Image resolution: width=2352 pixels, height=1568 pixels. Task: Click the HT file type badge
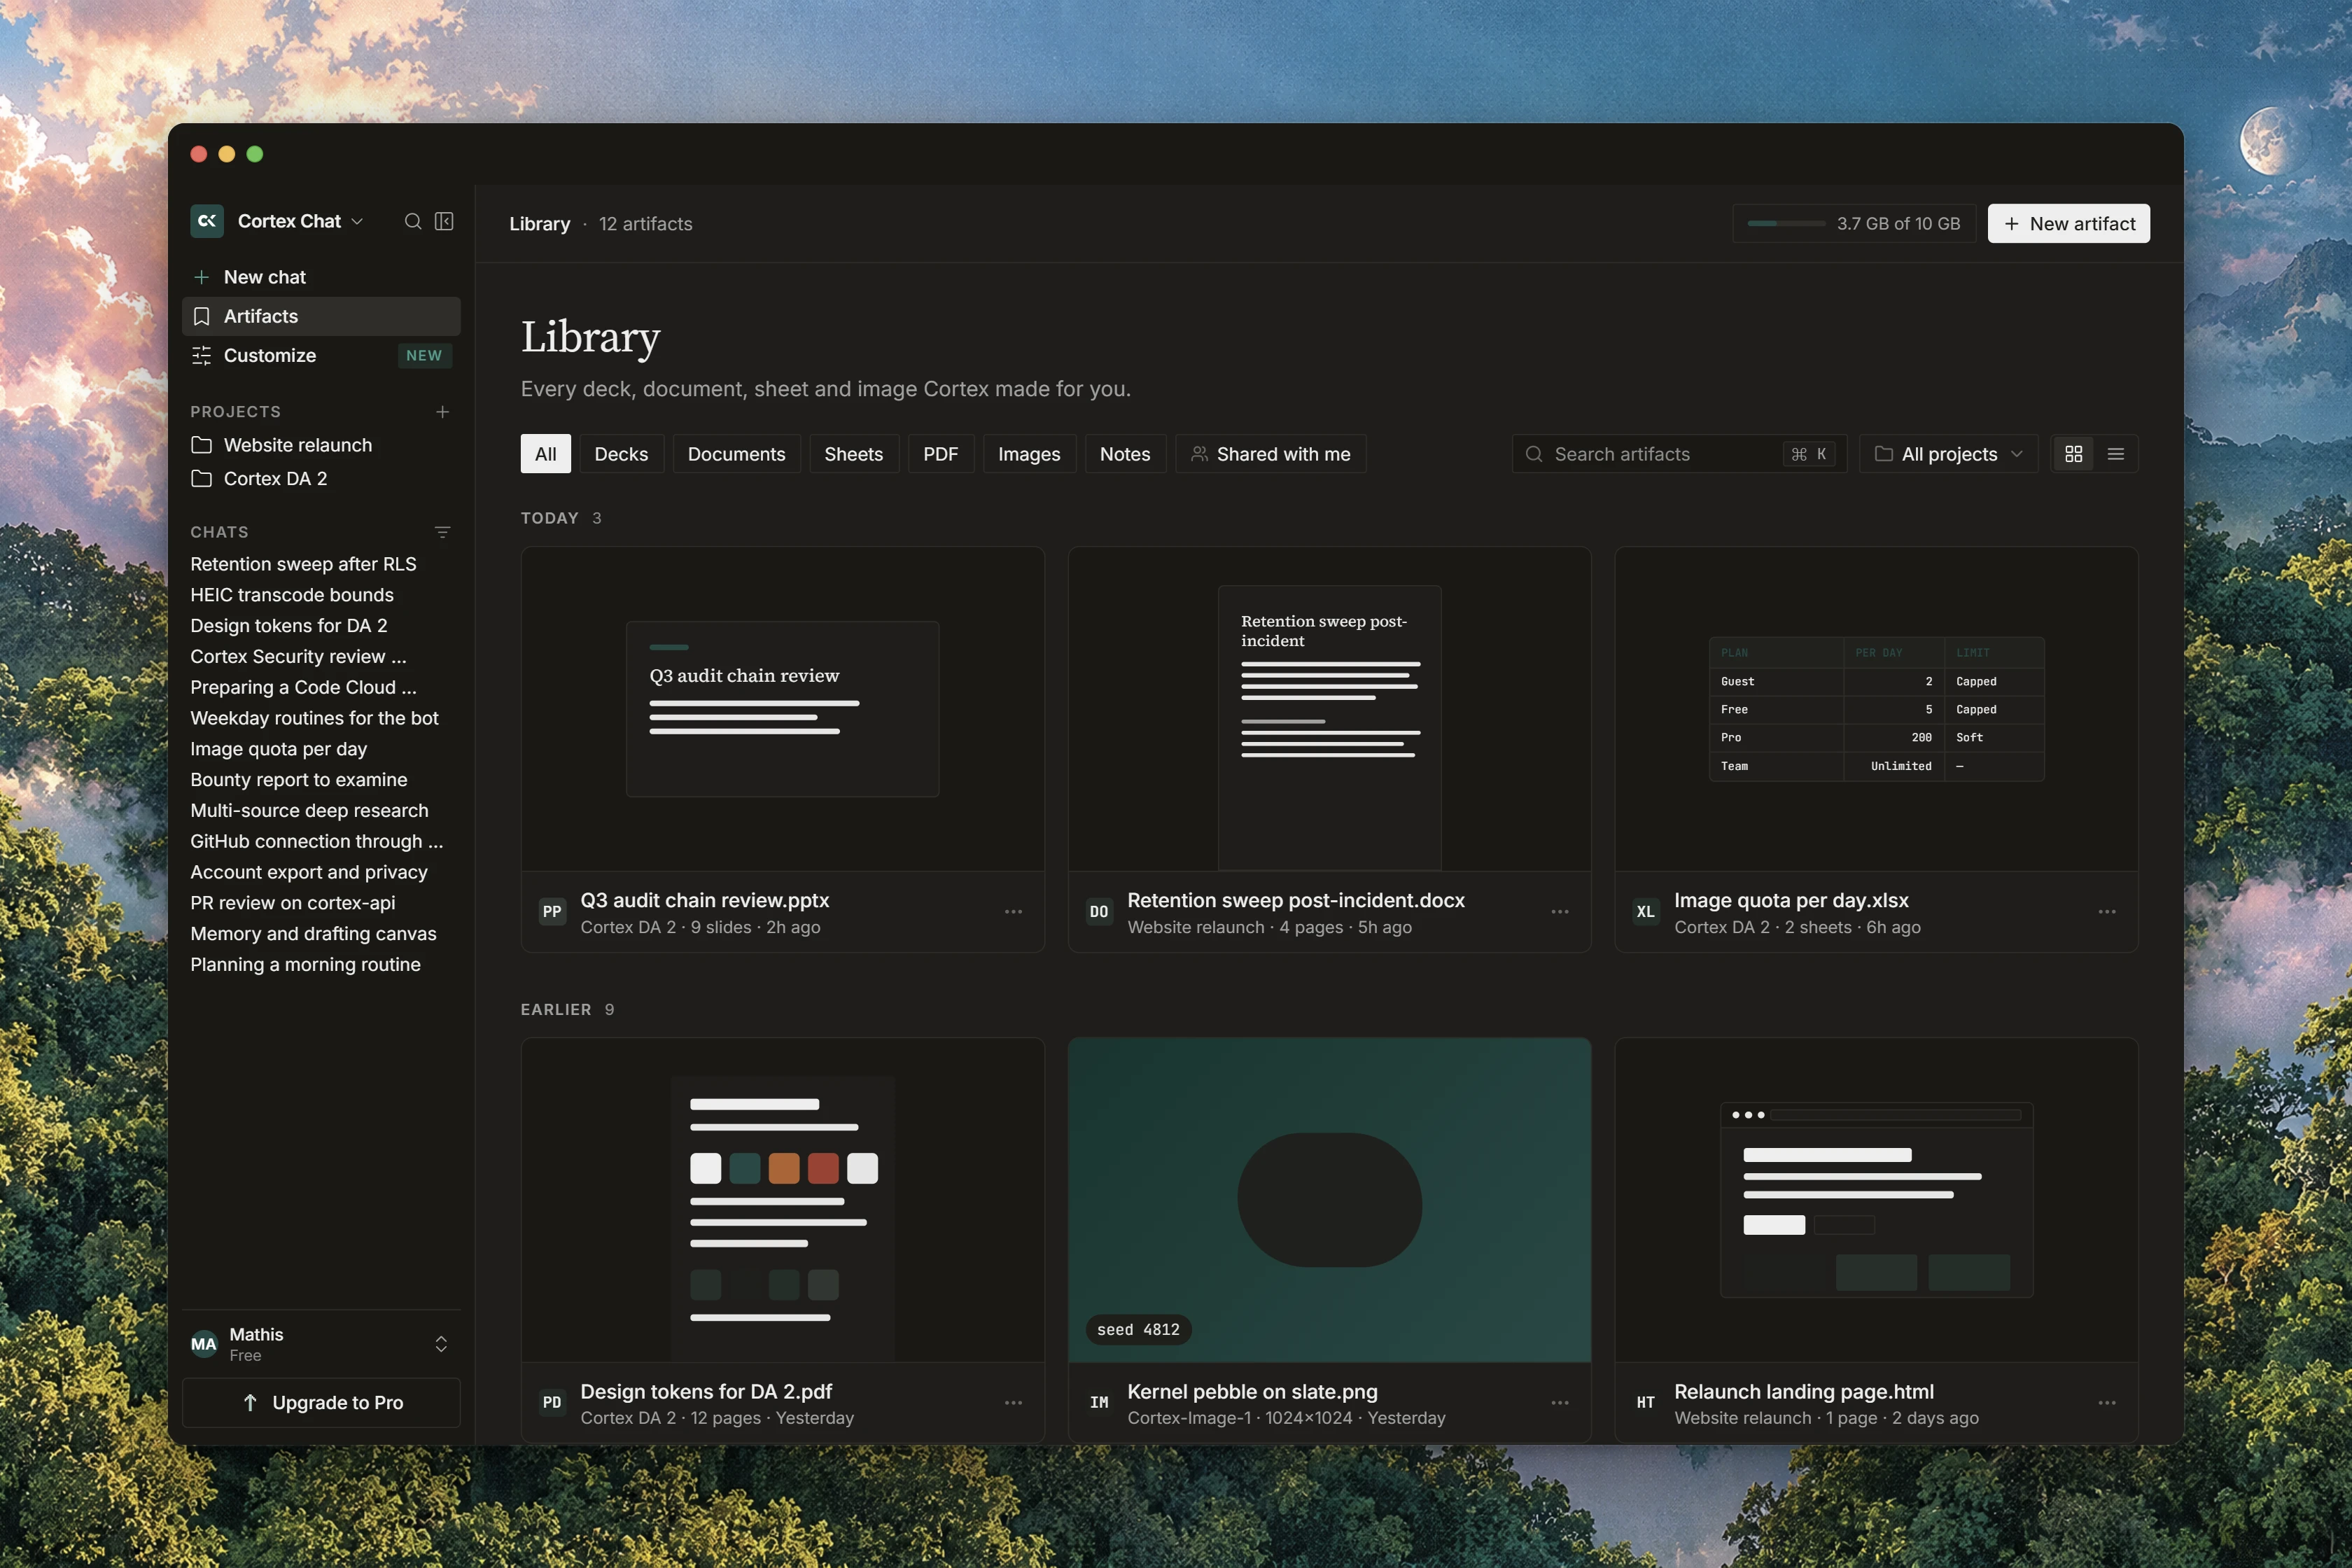click(x=1645, y=1403)
